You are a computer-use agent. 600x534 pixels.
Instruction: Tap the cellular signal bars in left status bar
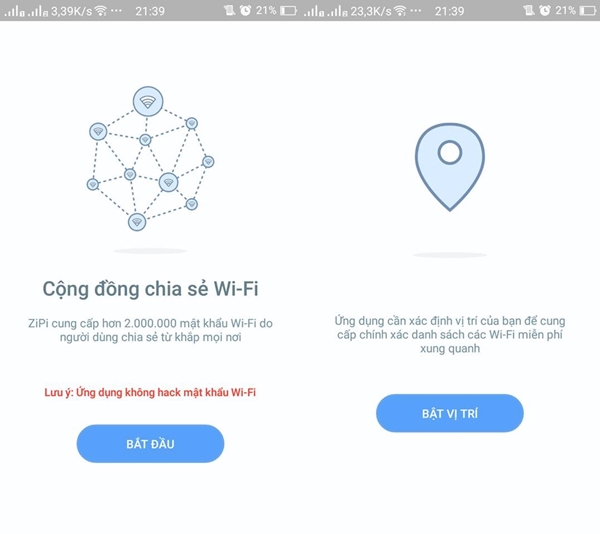pos(26,11)
